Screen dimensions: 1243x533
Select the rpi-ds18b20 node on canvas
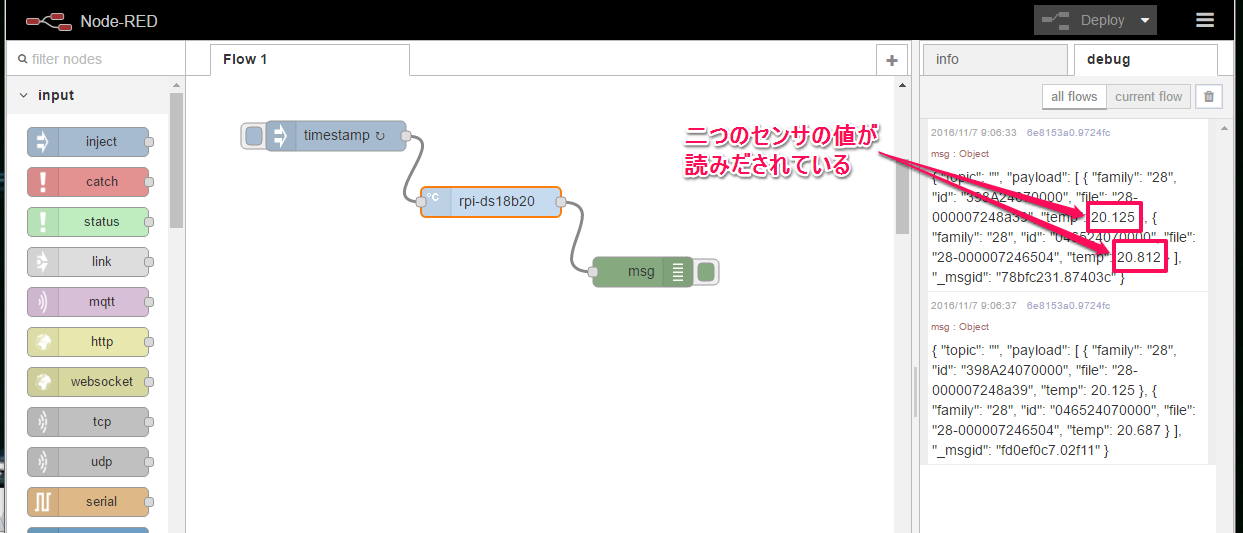(x=491, y=201)
